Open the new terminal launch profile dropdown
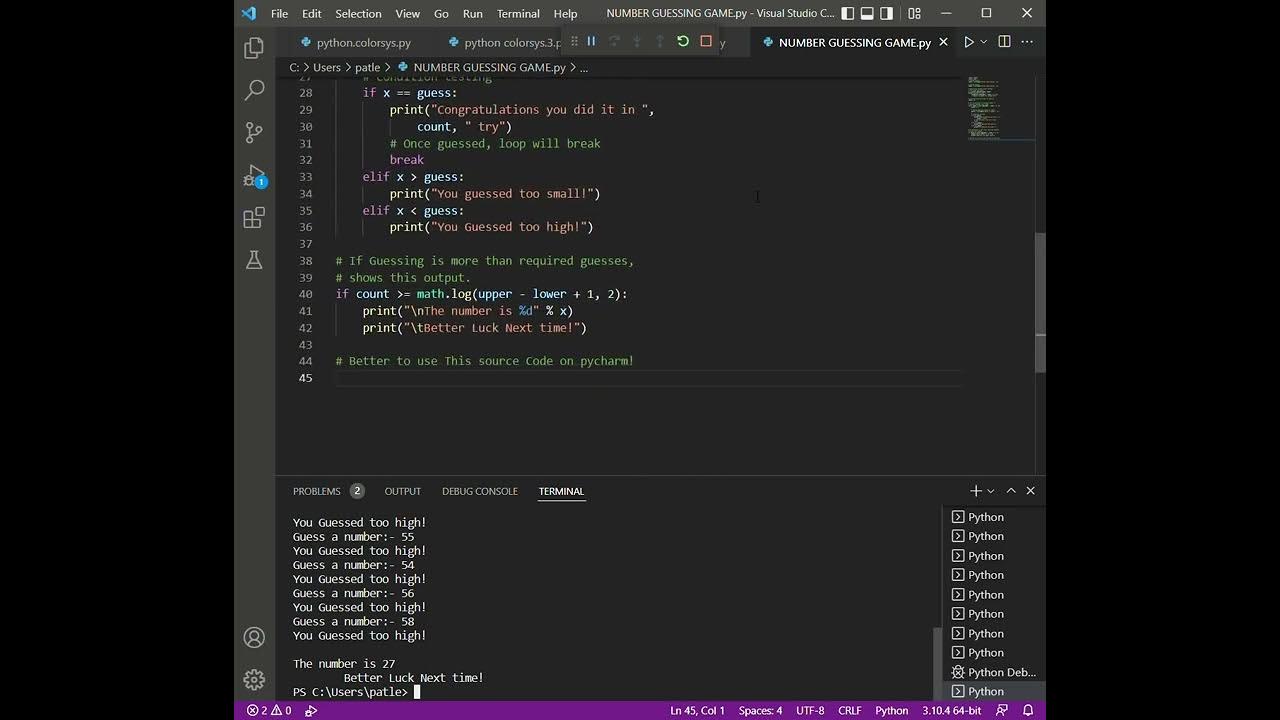Viewport: 1280px width, 720px height. (x=991, y=491)
